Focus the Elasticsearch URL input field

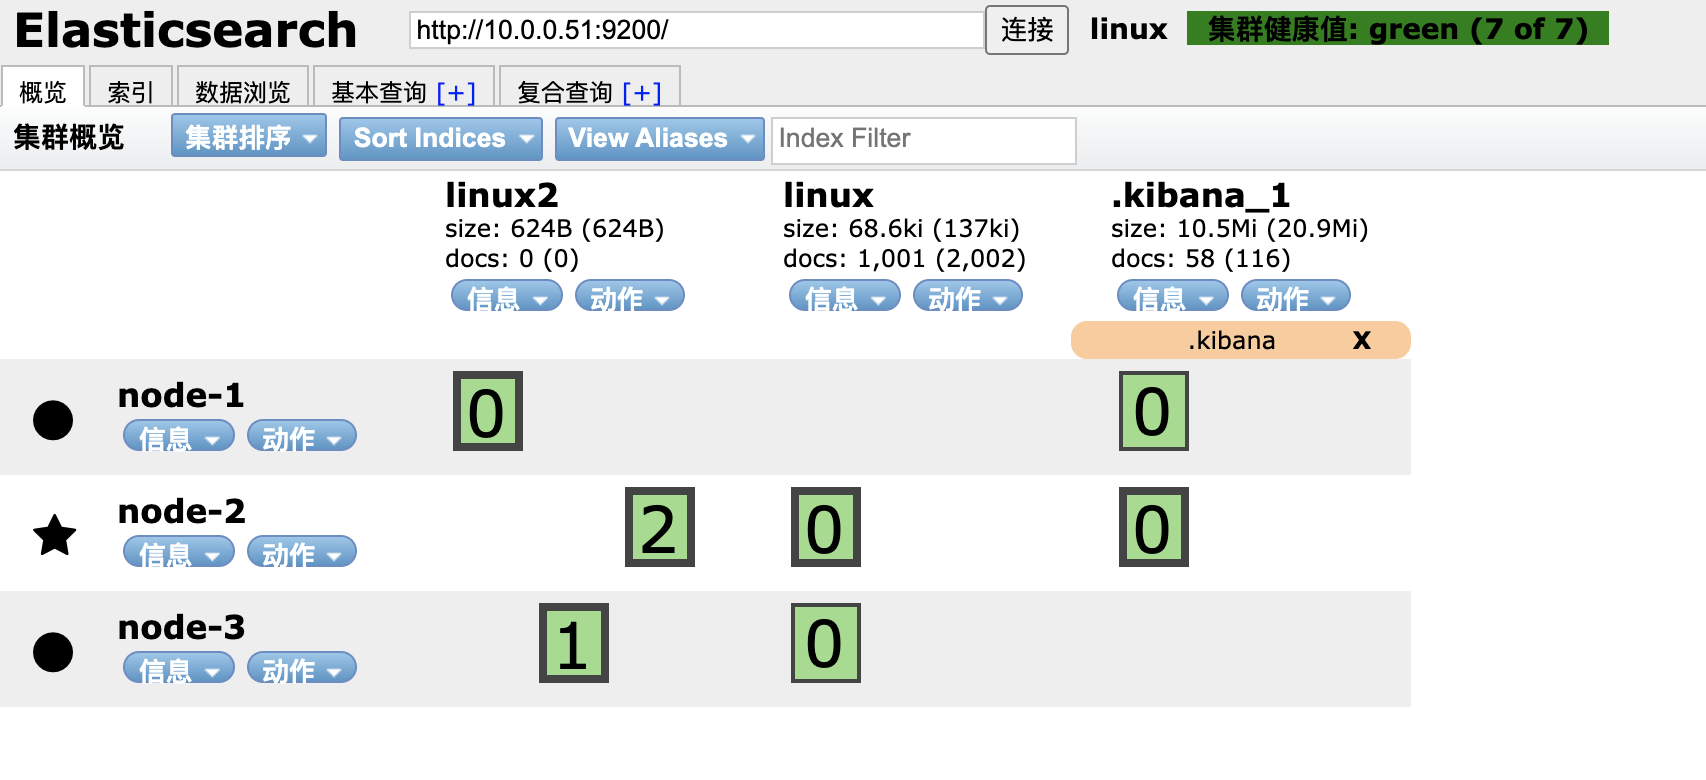(x=697, y=30)
